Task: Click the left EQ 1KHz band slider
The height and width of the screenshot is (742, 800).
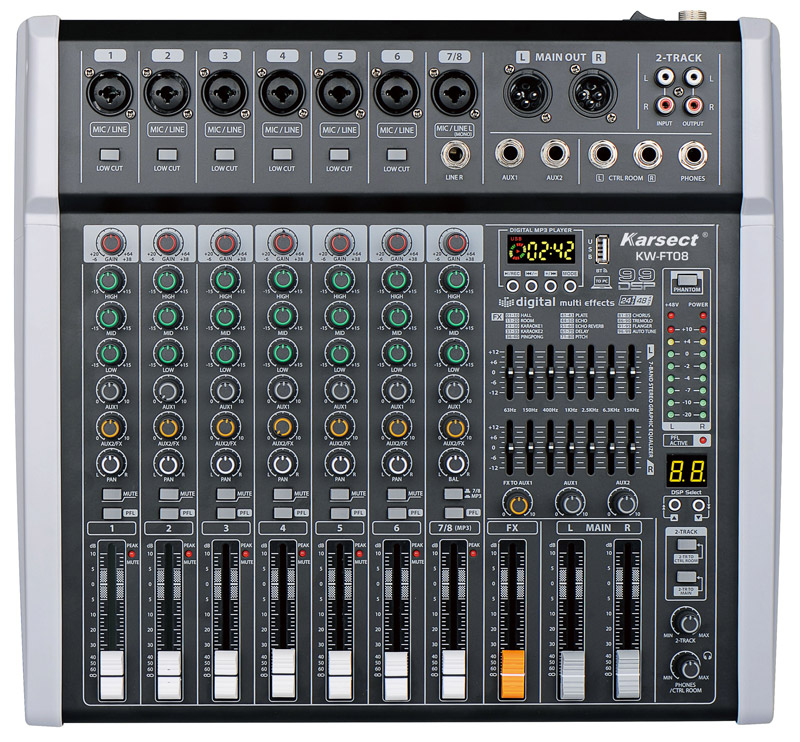Action: pos(570,373)
